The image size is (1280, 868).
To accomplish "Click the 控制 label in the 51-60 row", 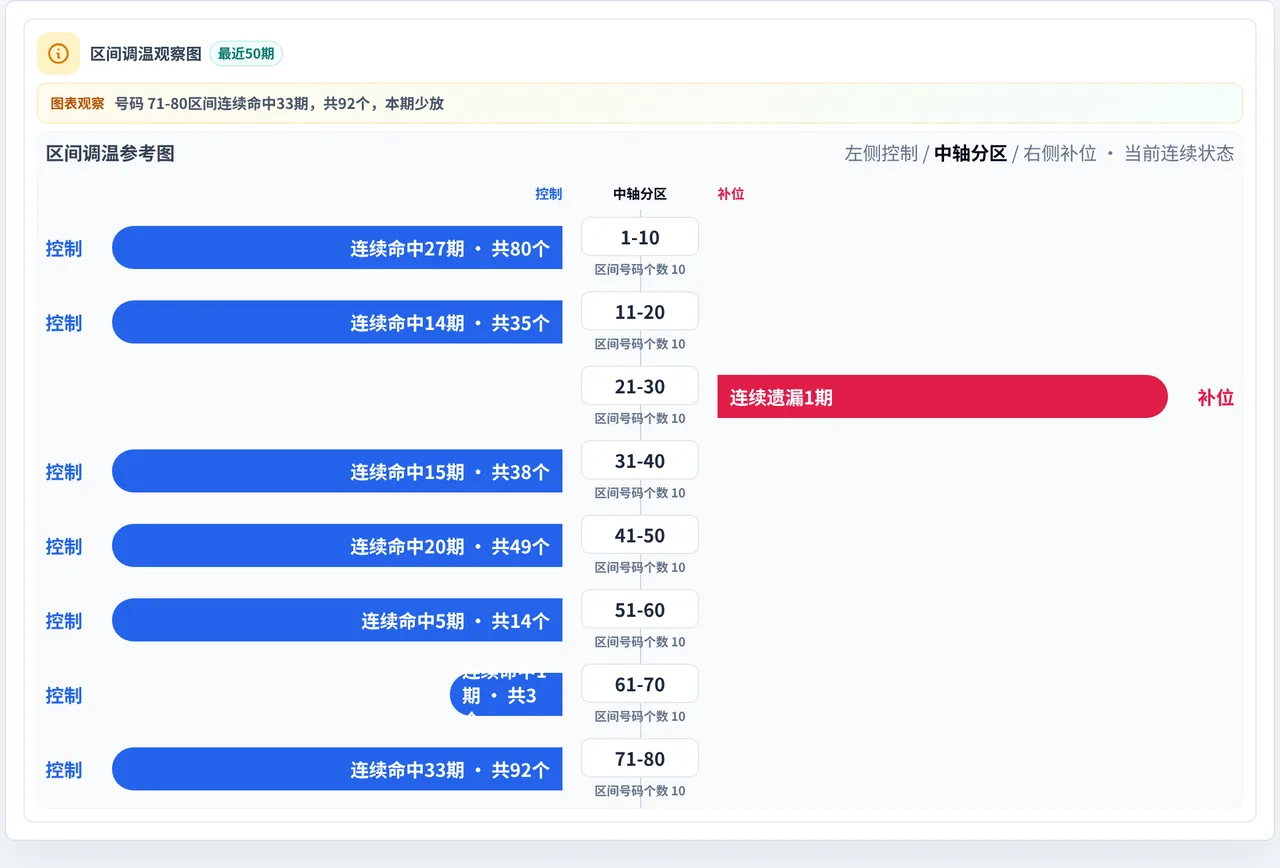I will [x=64, y=621].
